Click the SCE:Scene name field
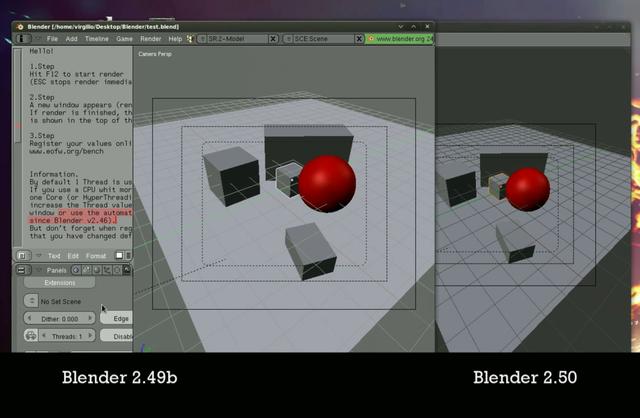 [x=323, y=39]
